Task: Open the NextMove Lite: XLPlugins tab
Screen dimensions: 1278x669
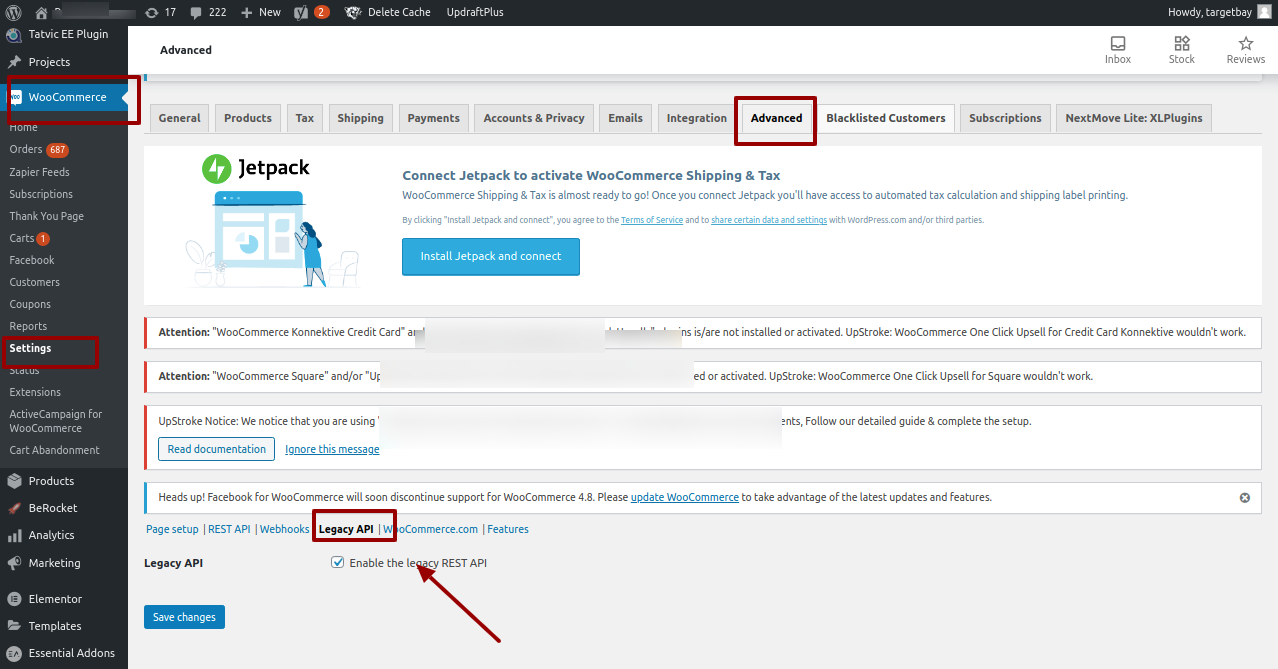Action: click(x=1135, y=118)
